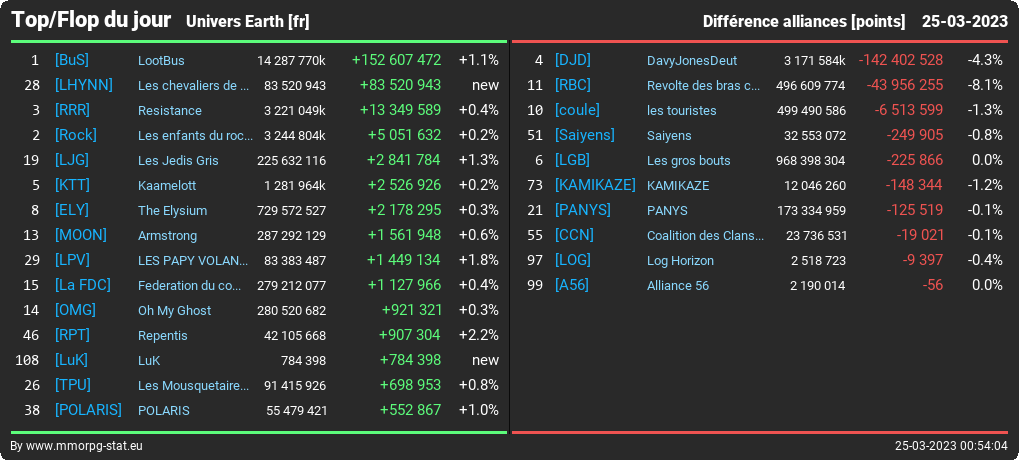
Task: Click Oh My Ghost alliance name
Action: click(x=174, y=311)
